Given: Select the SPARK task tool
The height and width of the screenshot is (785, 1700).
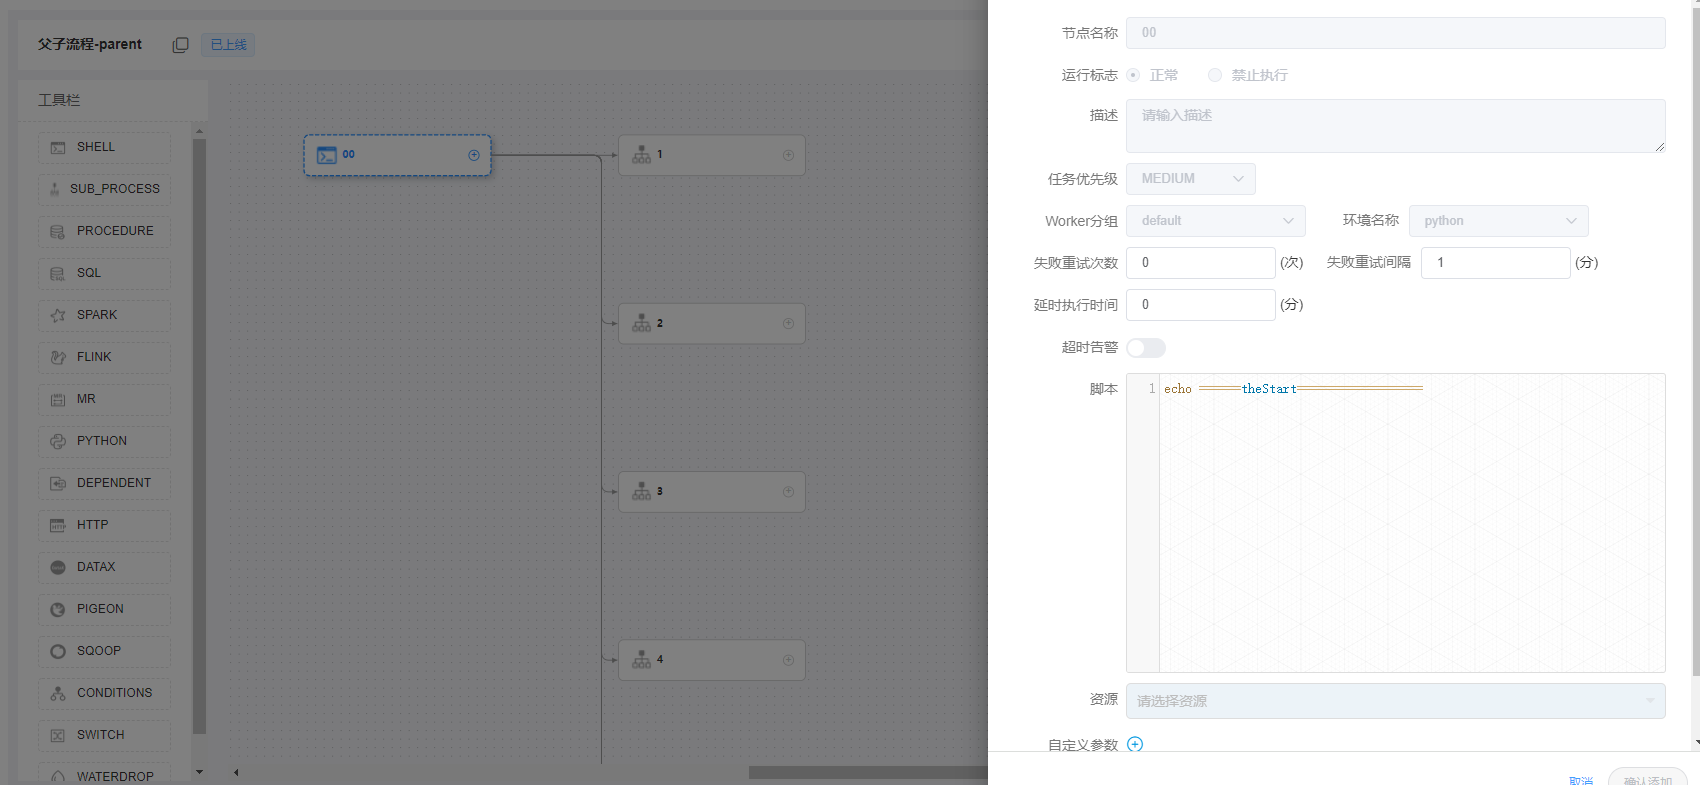Looking at the screenshot, I should click(x=104, y=315).
